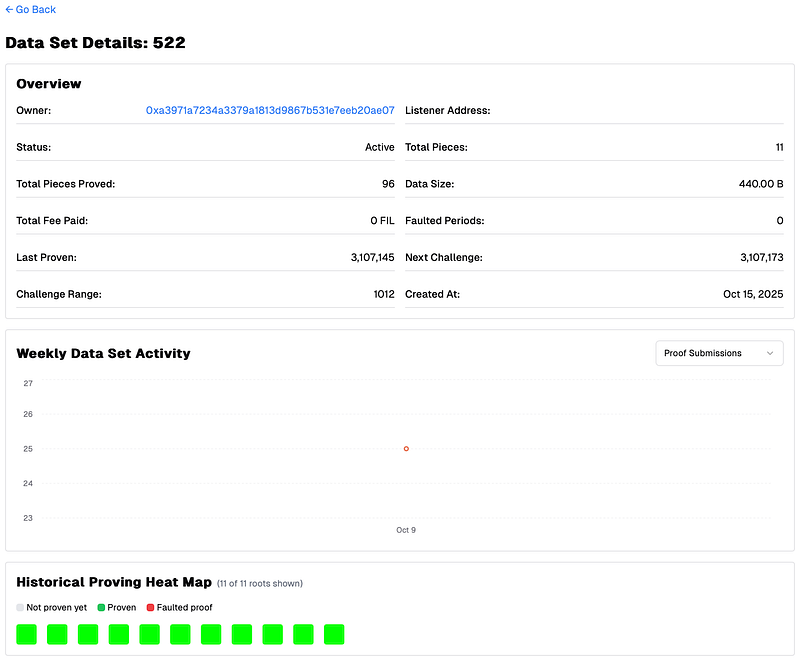Click the Go Back link
Screen dimensions: 800x662
point(30,10)
